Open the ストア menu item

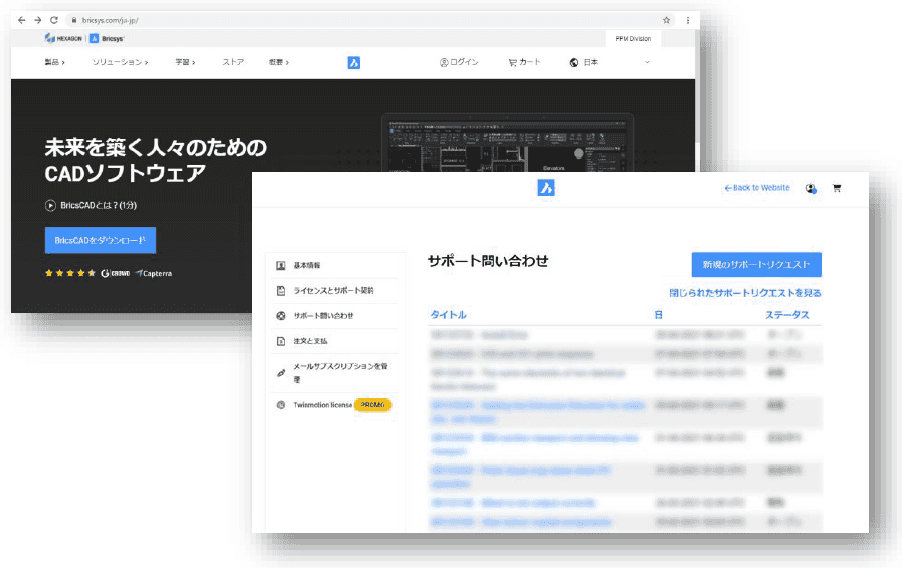point(233,62)
